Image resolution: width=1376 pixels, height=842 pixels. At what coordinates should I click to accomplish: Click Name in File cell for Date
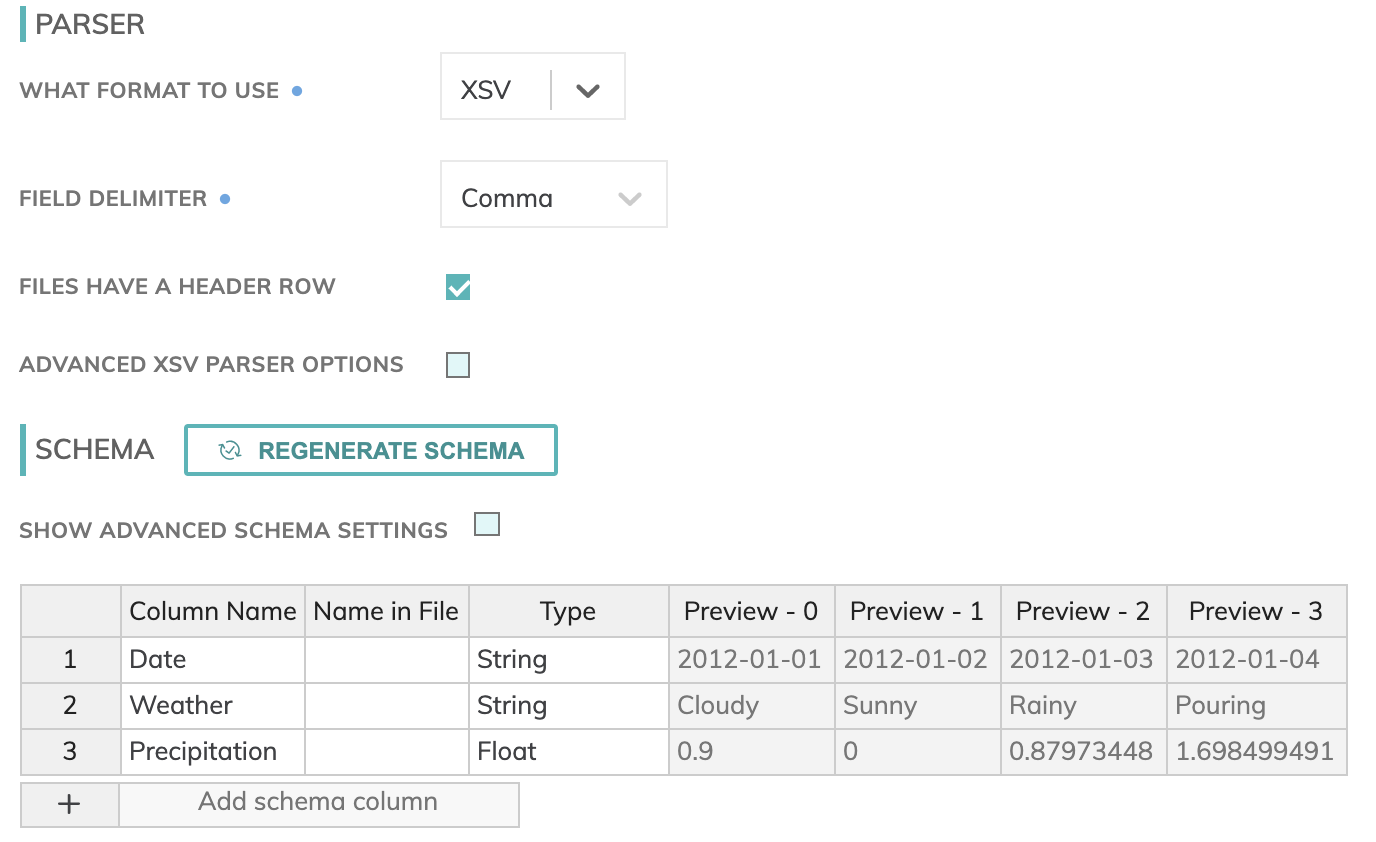(x=386, y=659)
